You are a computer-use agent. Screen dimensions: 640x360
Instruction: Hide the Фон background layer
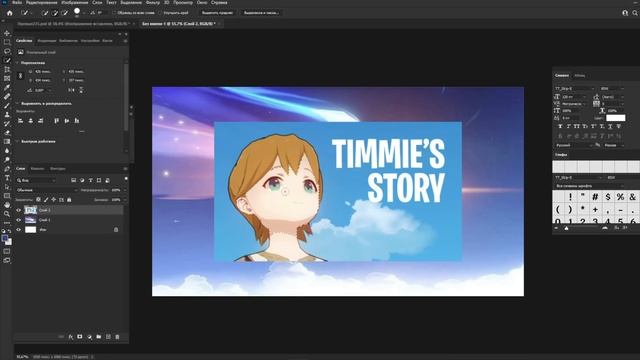coord(18,230)
